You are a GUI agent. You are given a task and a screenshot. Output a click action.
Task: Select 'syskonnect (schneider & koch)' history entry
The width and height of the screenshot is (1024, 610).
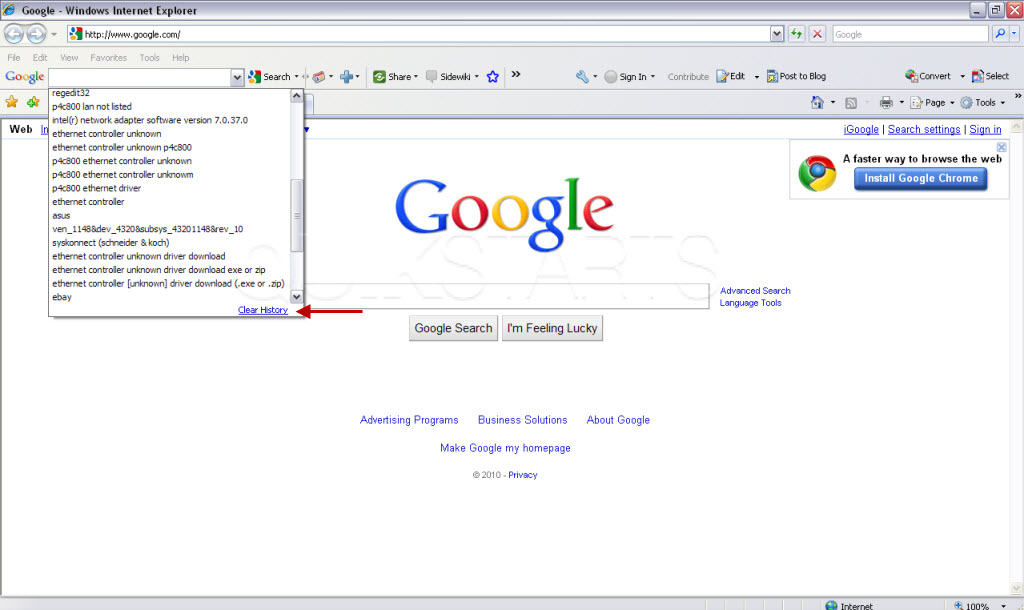[170, 243]
